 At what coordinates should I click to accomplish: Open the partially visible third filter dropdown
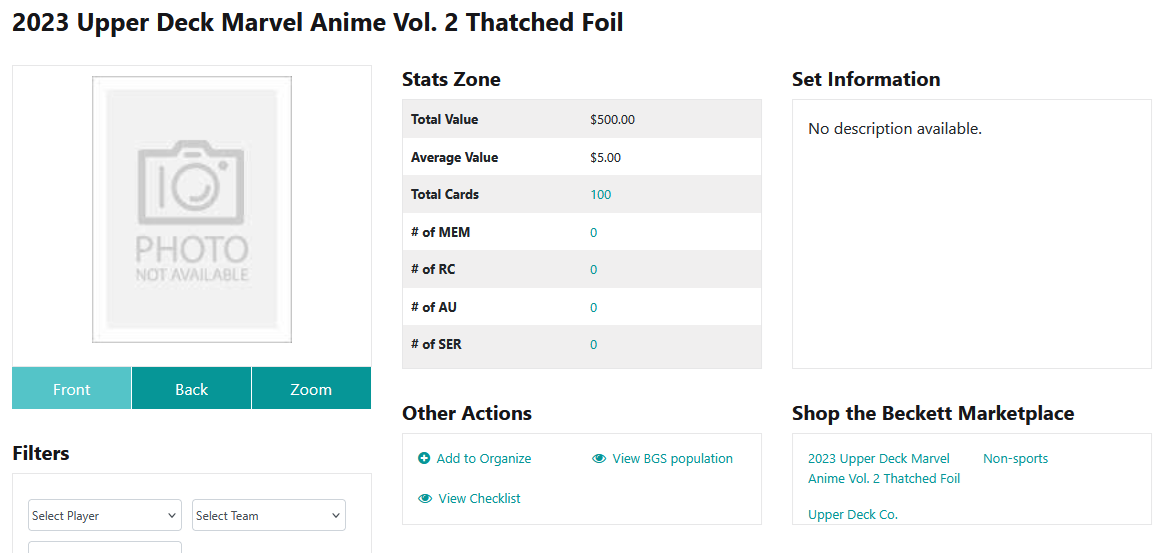click(x=105, y=547)
